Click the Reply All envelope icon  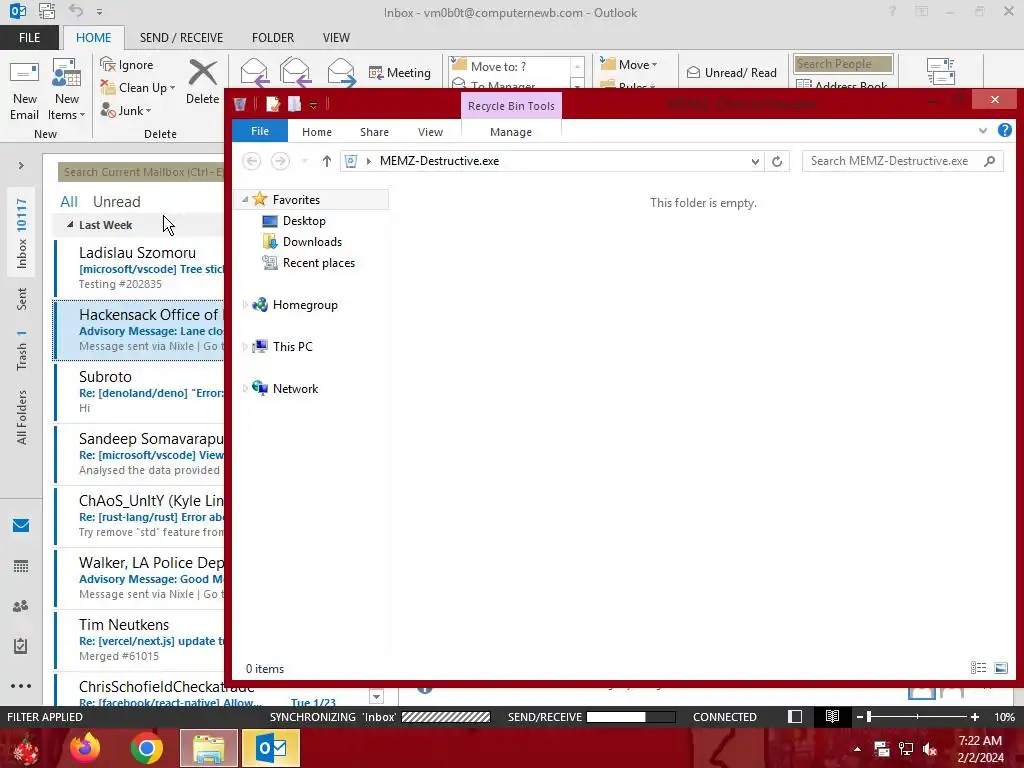(x=295, y=72)
